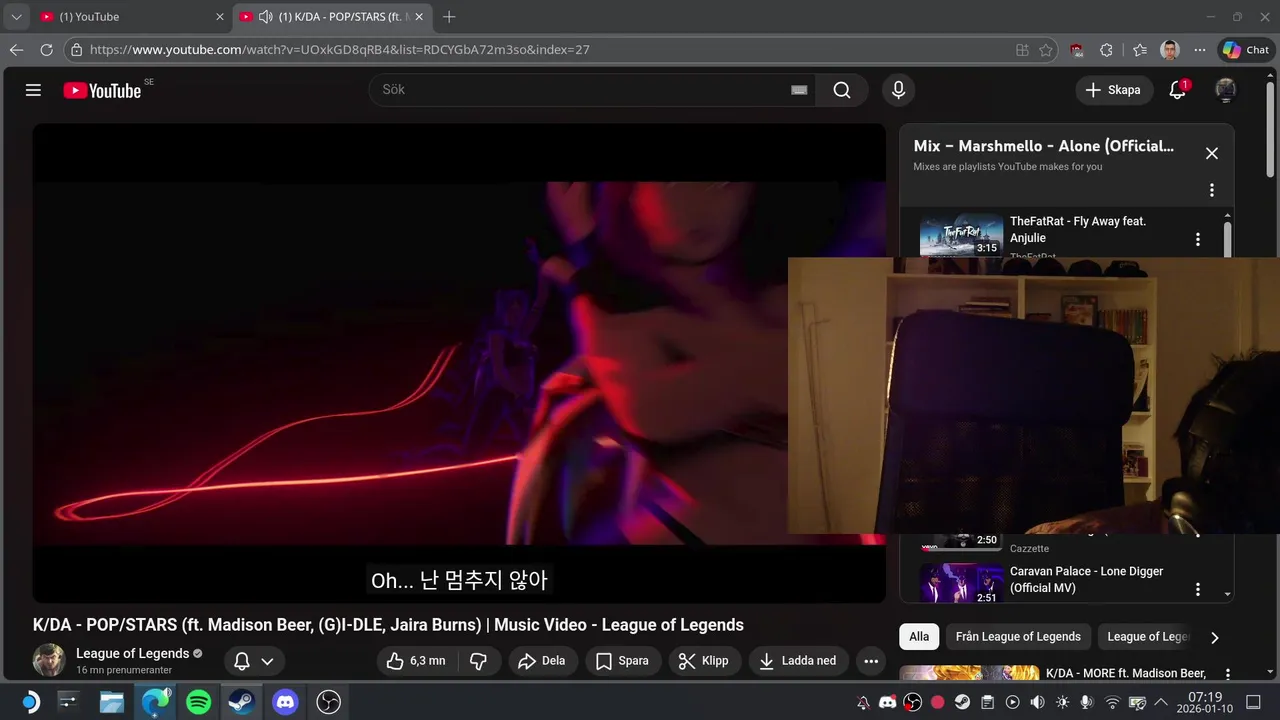The width and height of the screenshot is (1280, 720).
Task: Mute the K/DA tab via speaker icon
Action: click(x=266, y=17)
